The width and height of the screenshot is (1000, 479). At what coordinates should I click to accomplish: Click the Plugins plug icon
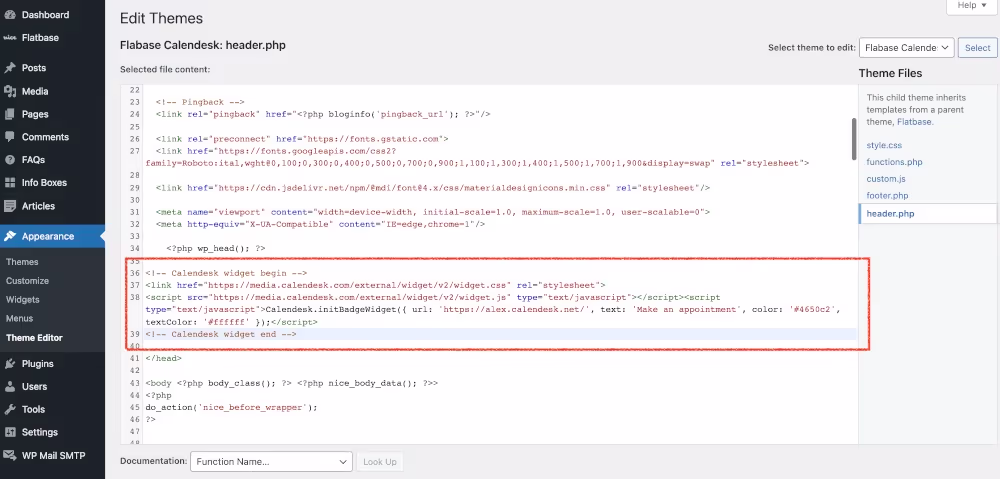(x=10, y=364)
